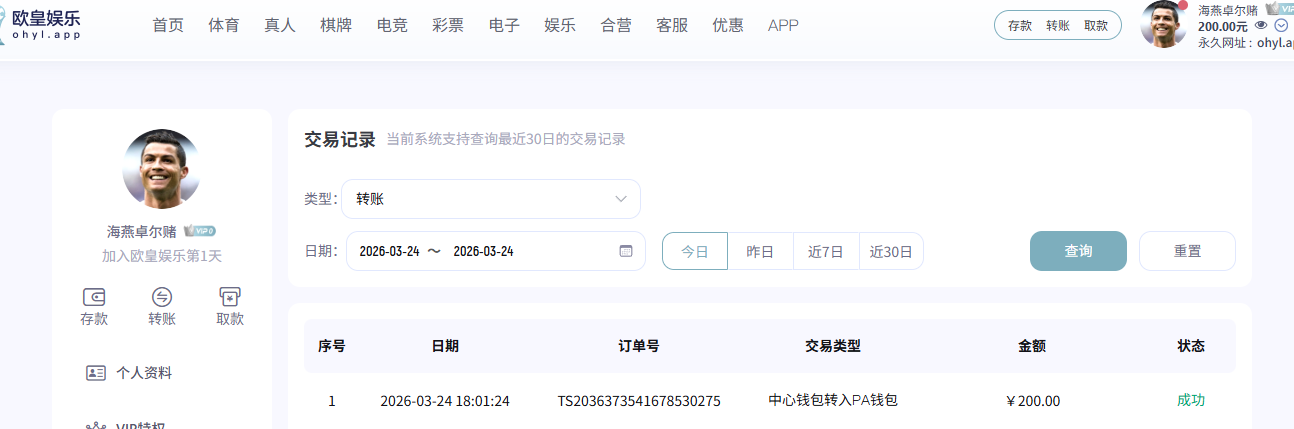Screen dimensions: 1294x429
Task: Click the 日期 column header
Action: [x=445, y=346]
